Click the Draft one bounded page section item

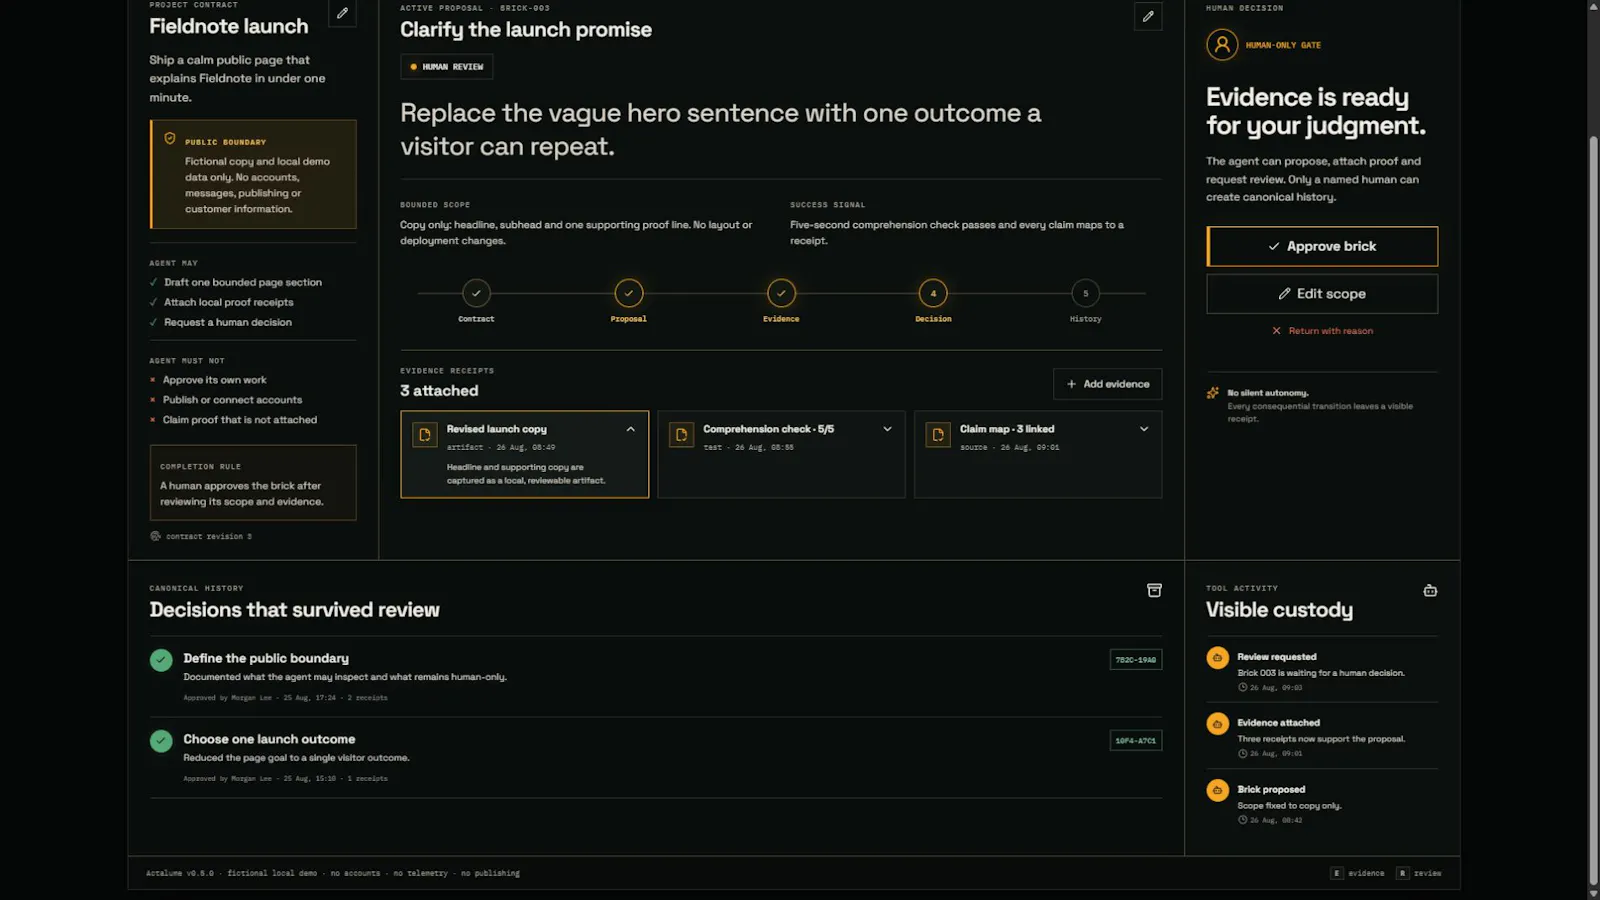coord(236,282)
